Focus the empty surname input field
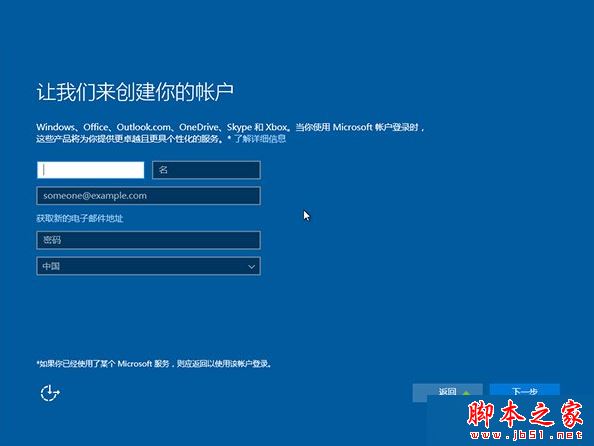Screen dimensions: 594x446 tap(91, 170)
